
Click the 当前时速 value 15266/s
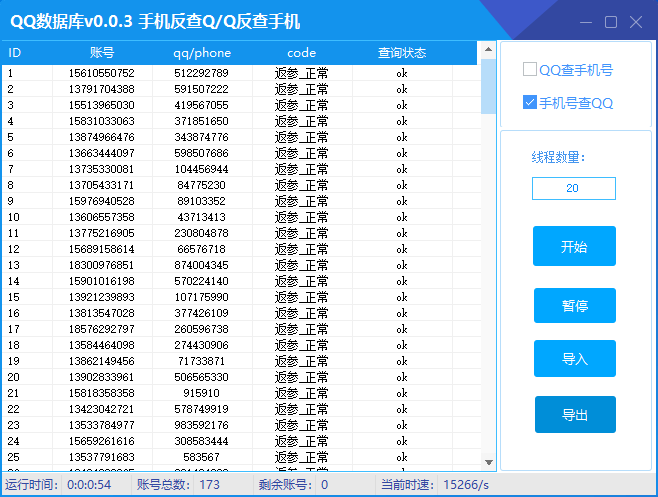click(x=466, y=485)
